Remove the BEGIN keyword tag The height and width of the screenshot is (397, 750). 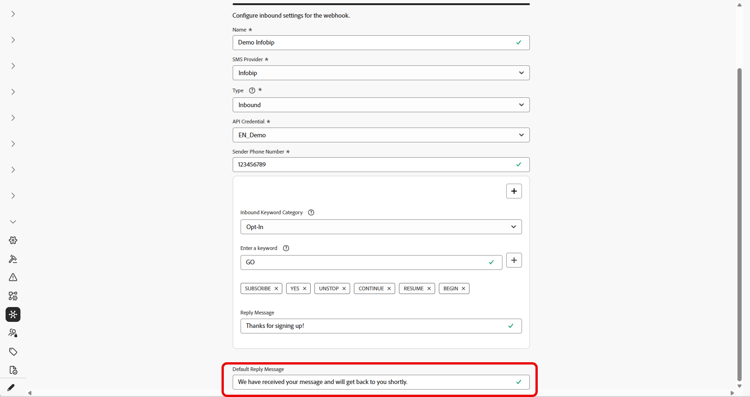[463, 288]
